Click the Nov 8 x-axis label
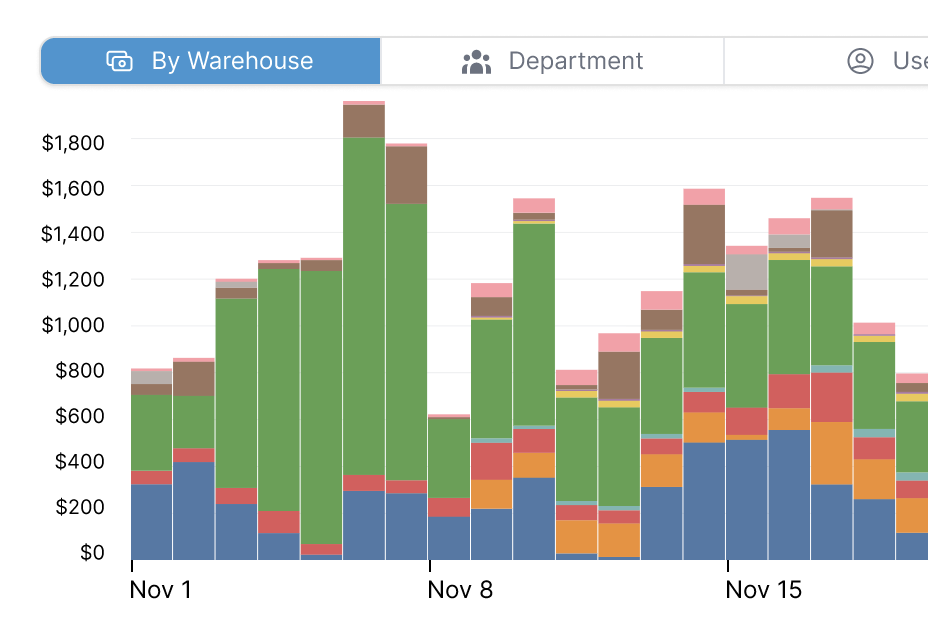The image size is (928, 619). (x=460, y=590)
